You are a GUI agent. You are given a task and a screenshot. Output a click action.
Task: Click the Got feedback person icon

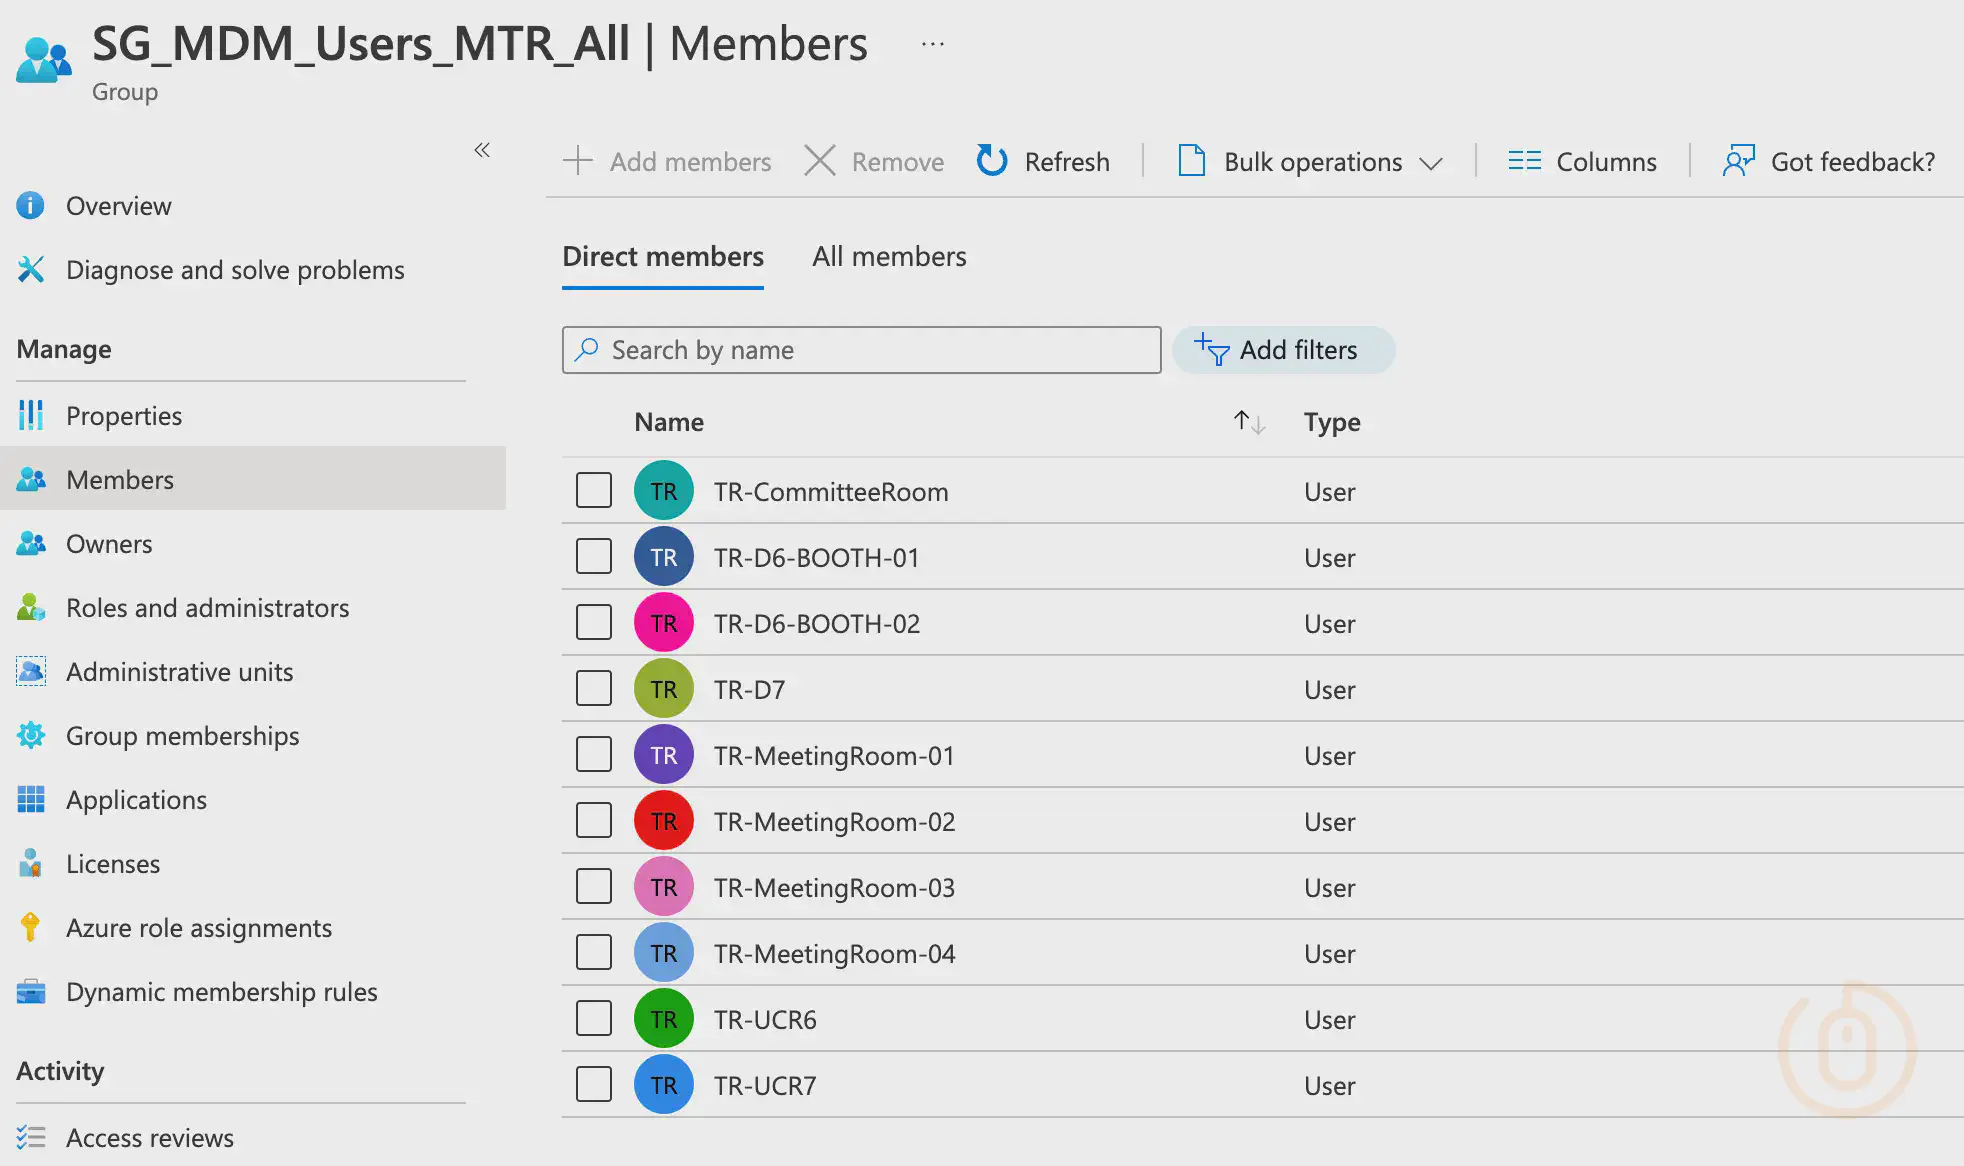click(1739, 161)
